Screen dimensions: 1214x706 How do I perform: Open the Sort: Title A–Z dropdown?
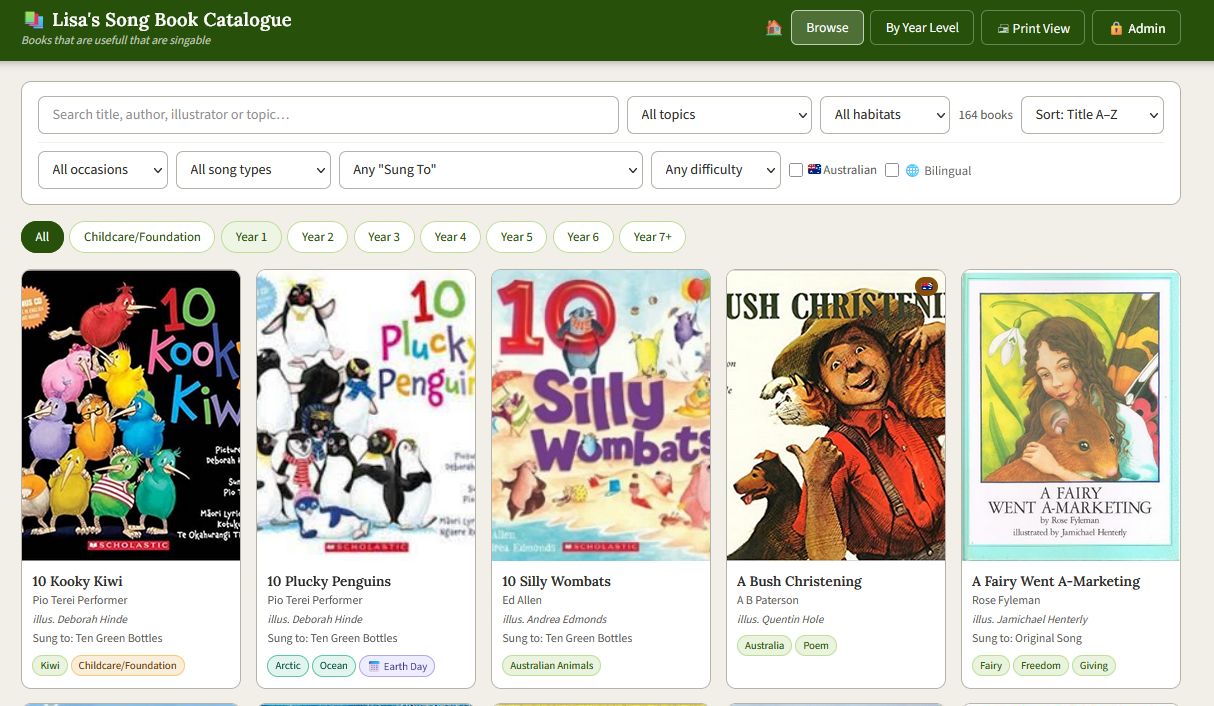1092,115
